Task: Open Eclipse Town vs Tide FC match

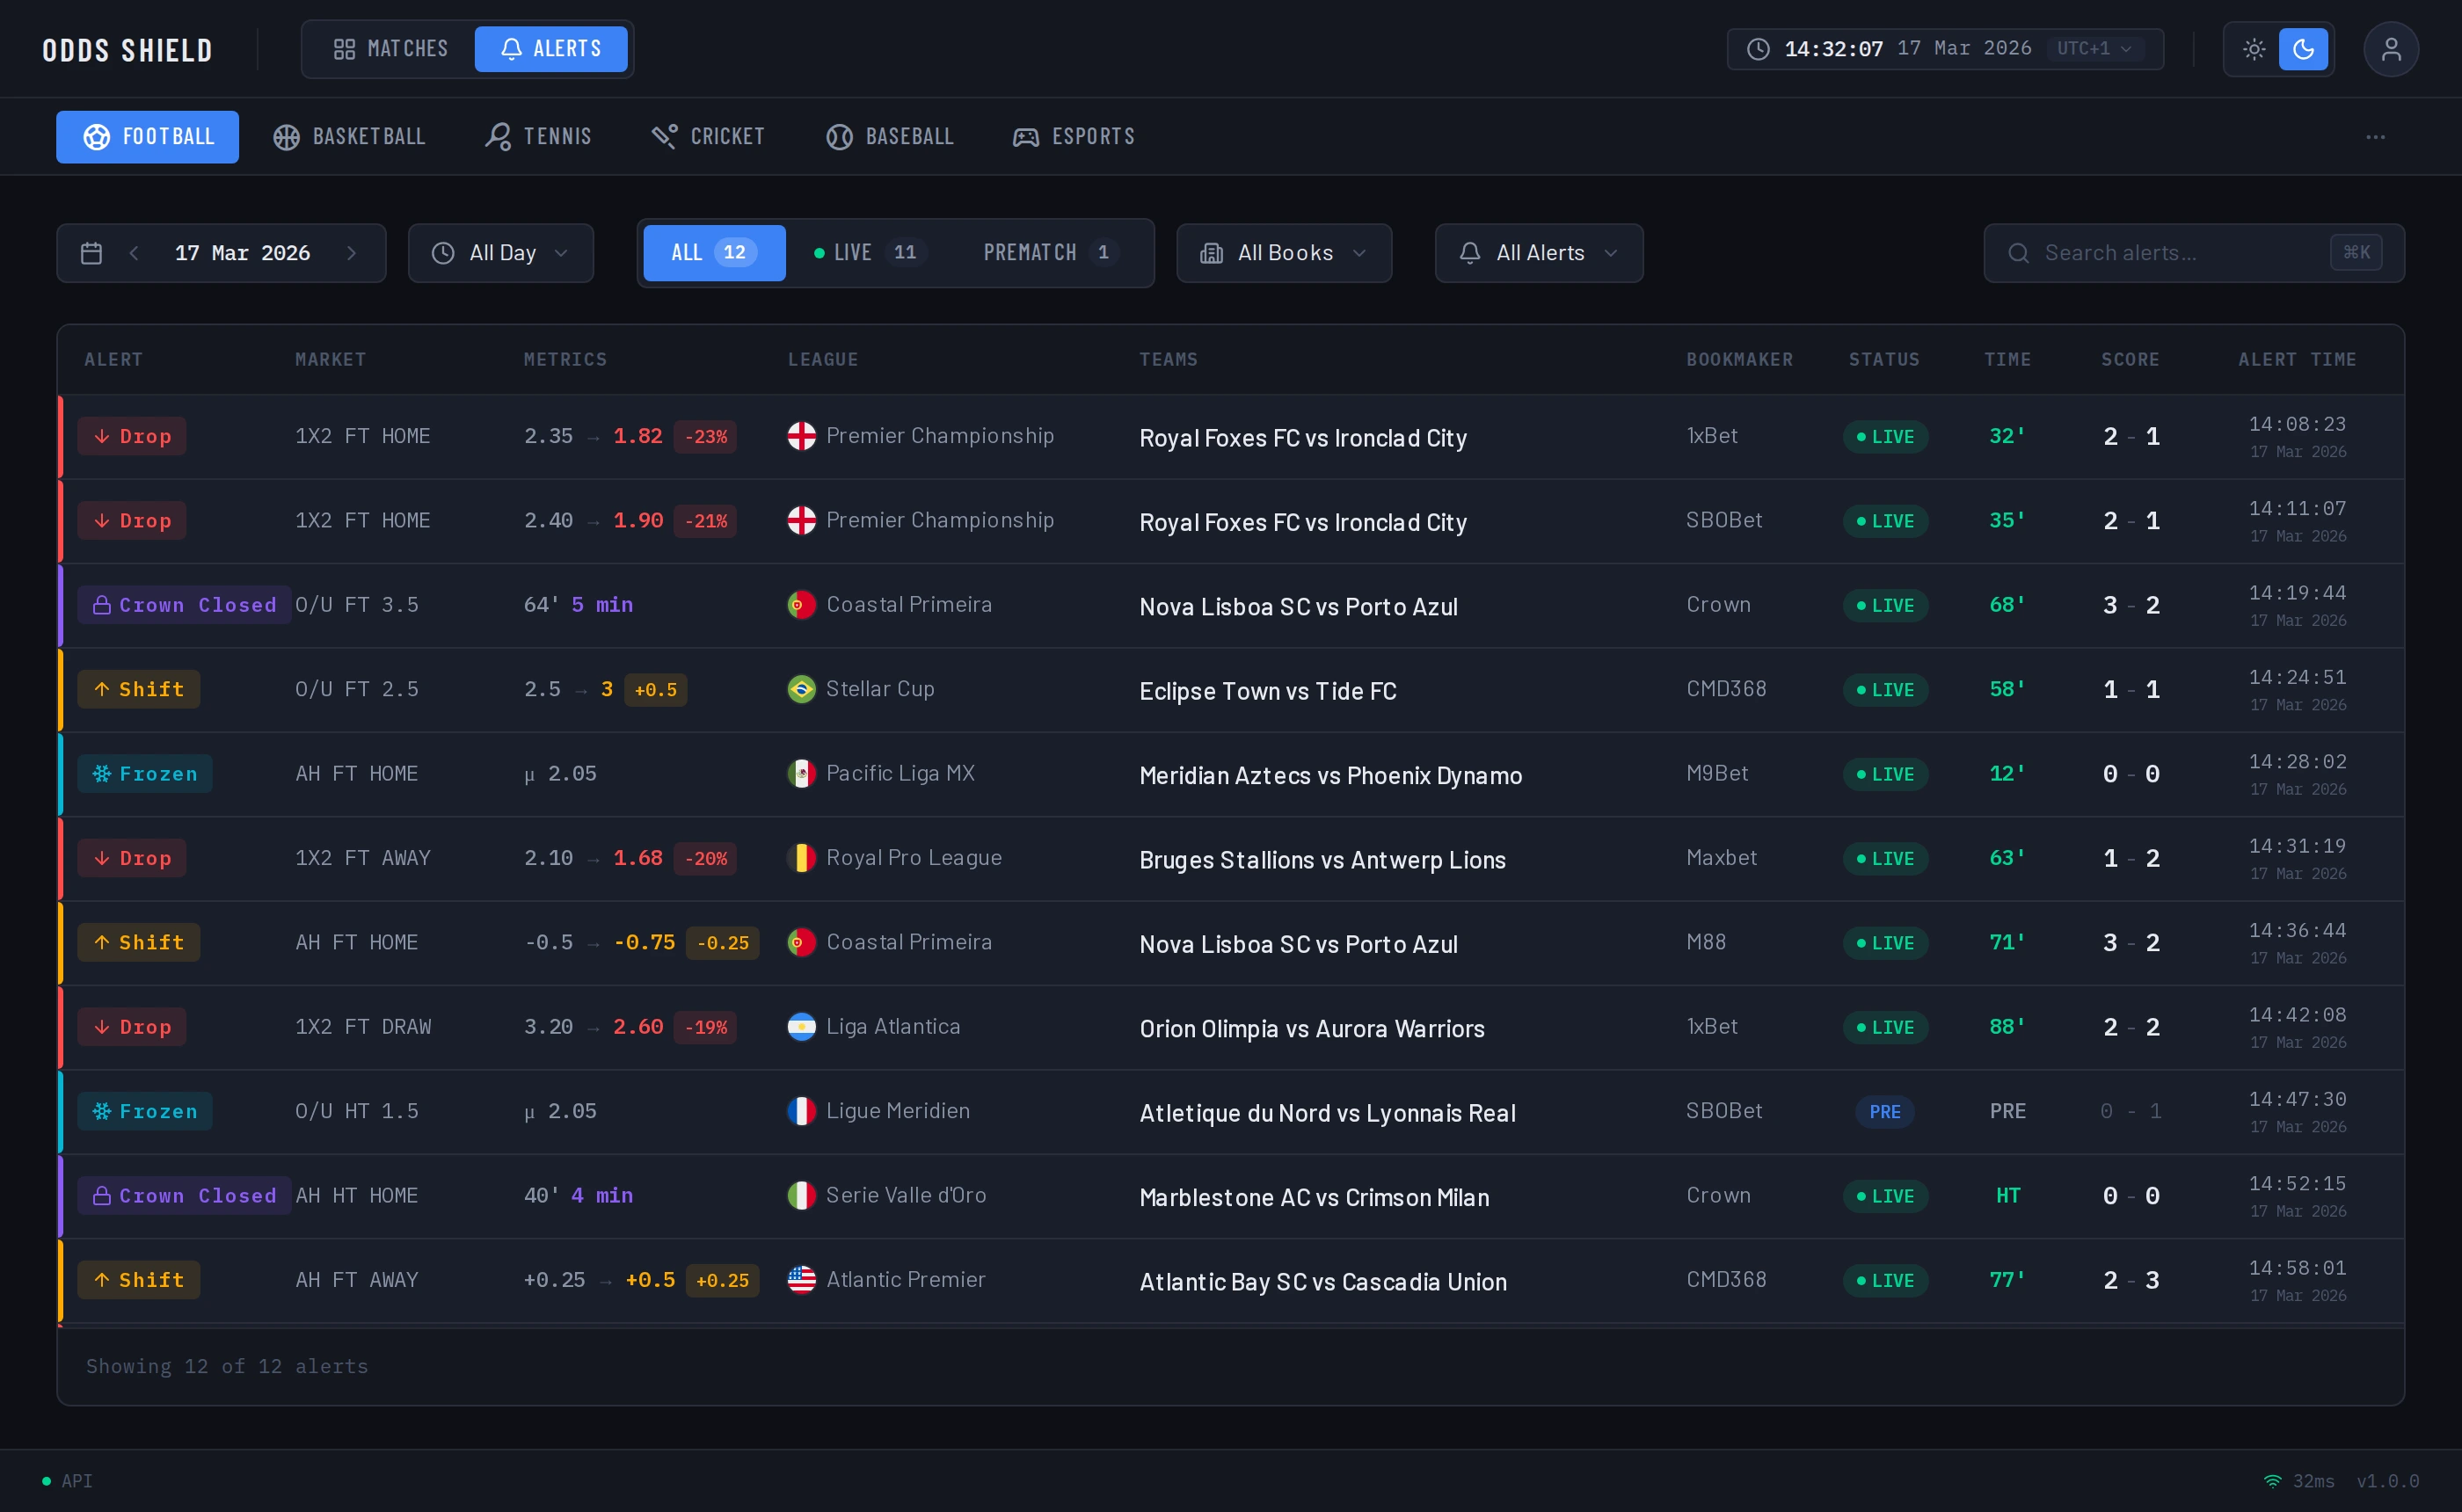Action: [x=1268, y=691]
